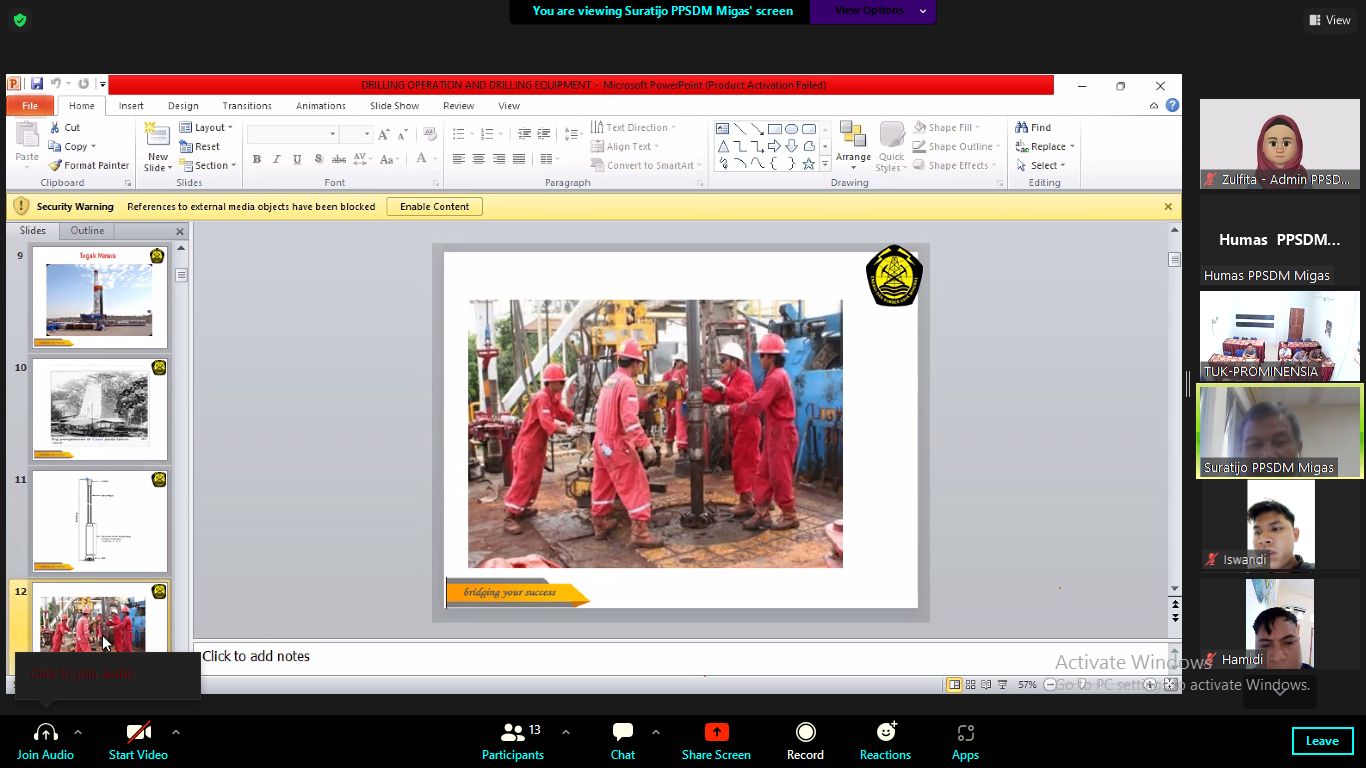Open the Animations ribbon tab

point(321,106)
